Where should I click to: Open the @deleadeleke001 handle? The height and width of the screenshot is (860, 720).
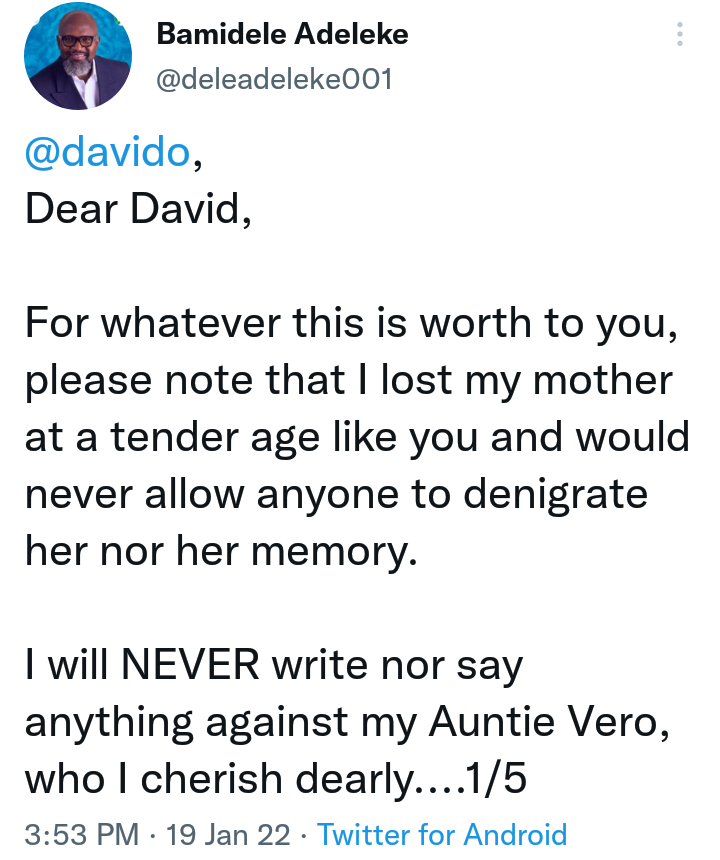point(274,79)
